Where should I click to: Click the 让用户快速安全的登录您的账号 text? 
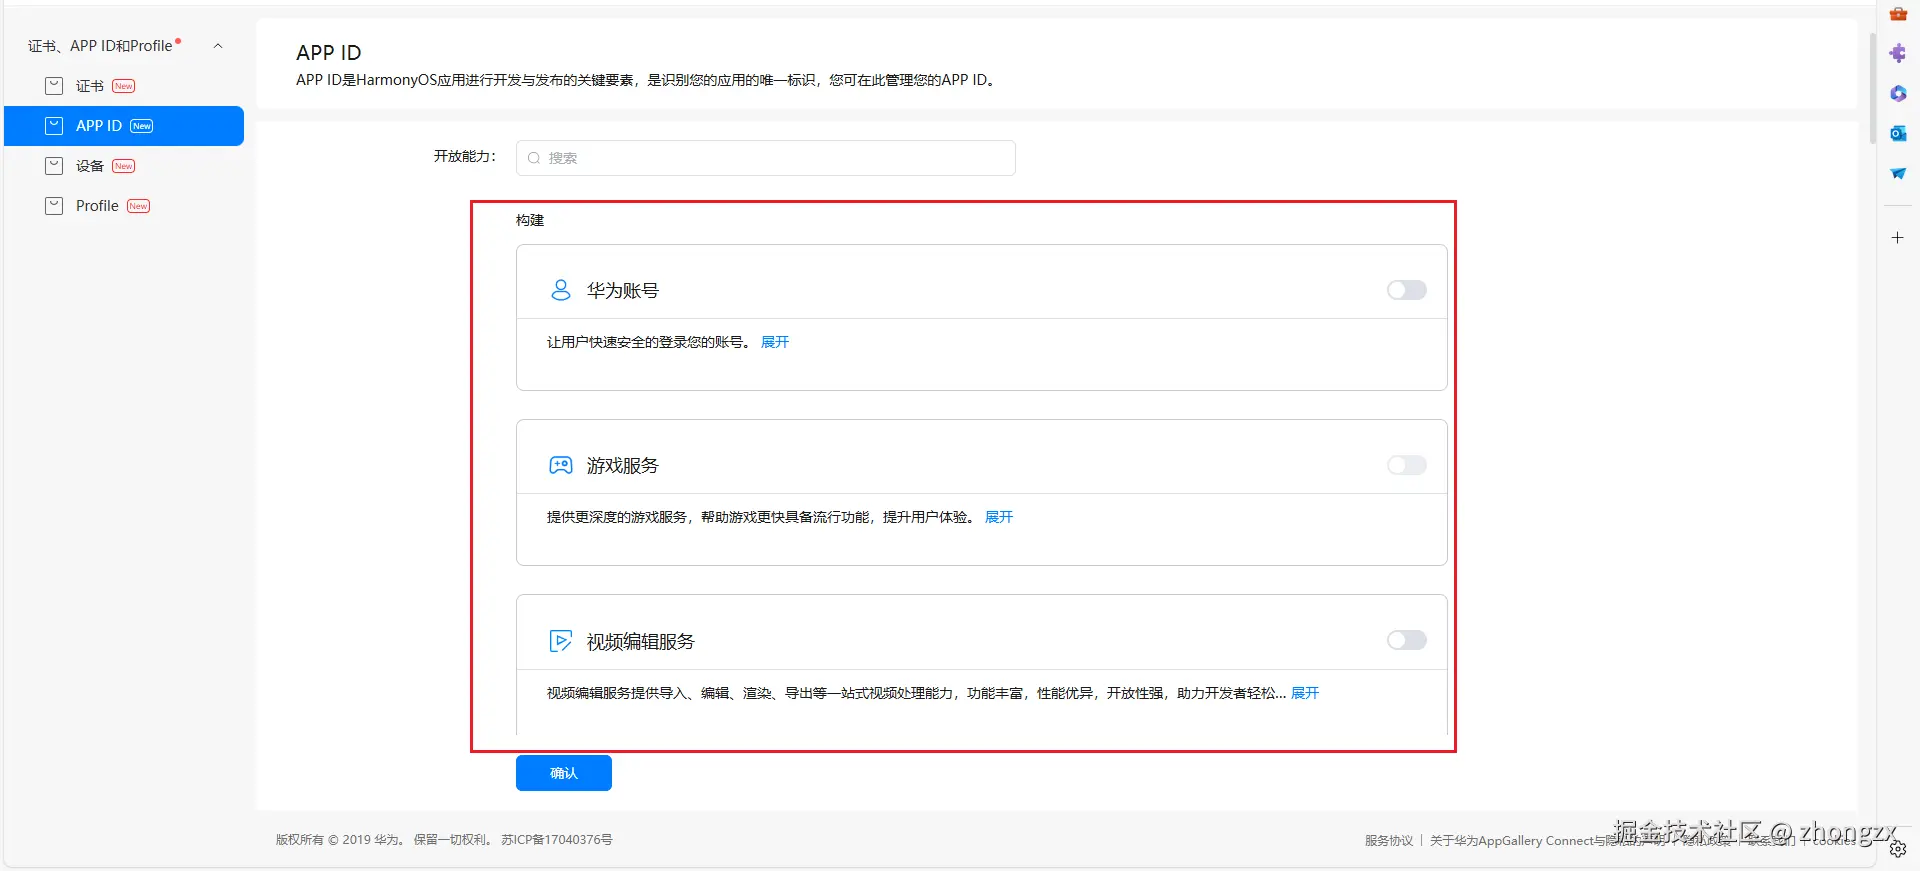[x=649, y=342]
